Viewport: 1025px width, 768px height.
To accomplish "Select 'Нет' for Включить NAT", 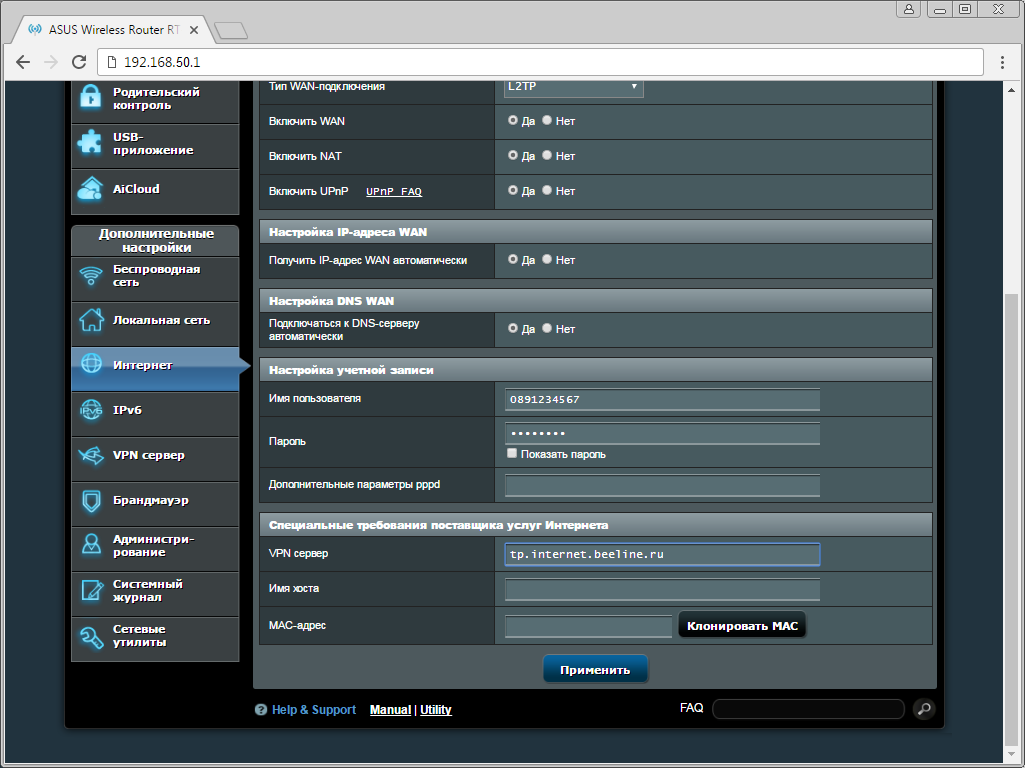I will pyautogui.click(x=547, y=156).
